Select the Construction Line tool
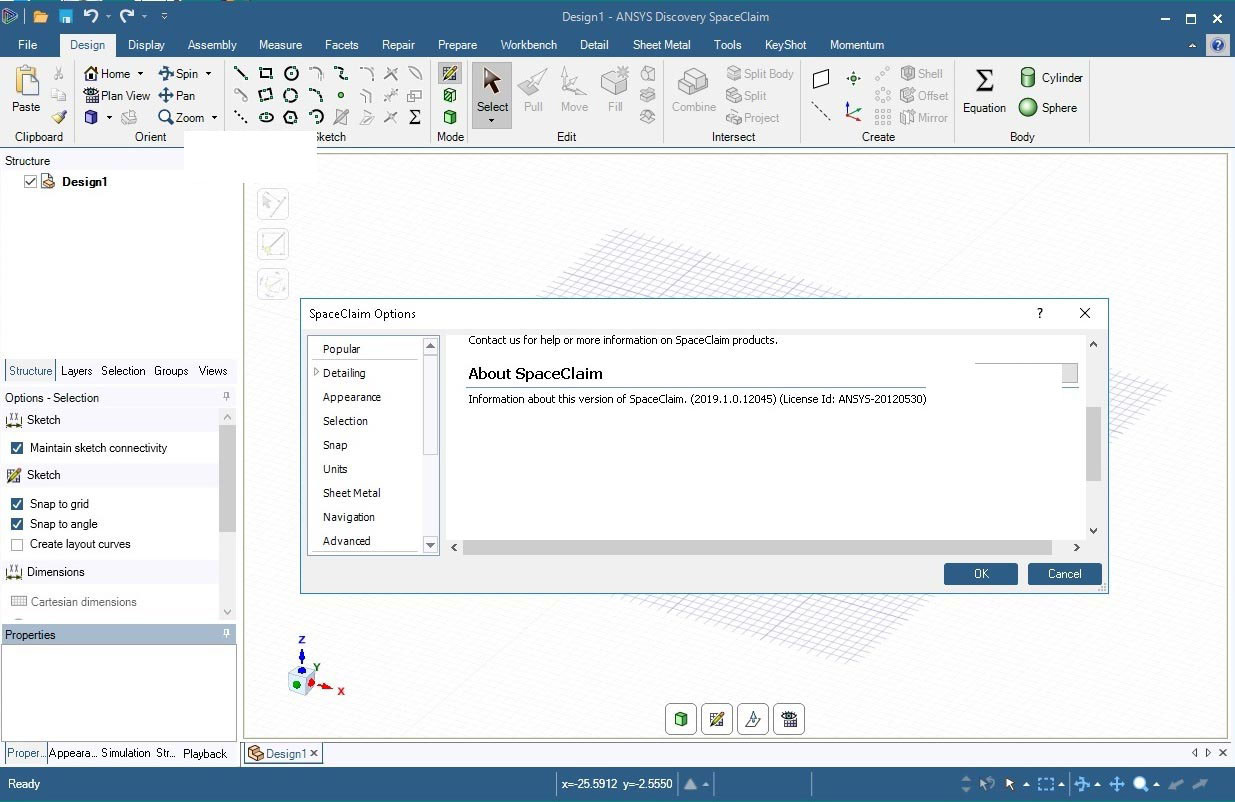This screenshot has width=1235, height=802. click(241, 117)
